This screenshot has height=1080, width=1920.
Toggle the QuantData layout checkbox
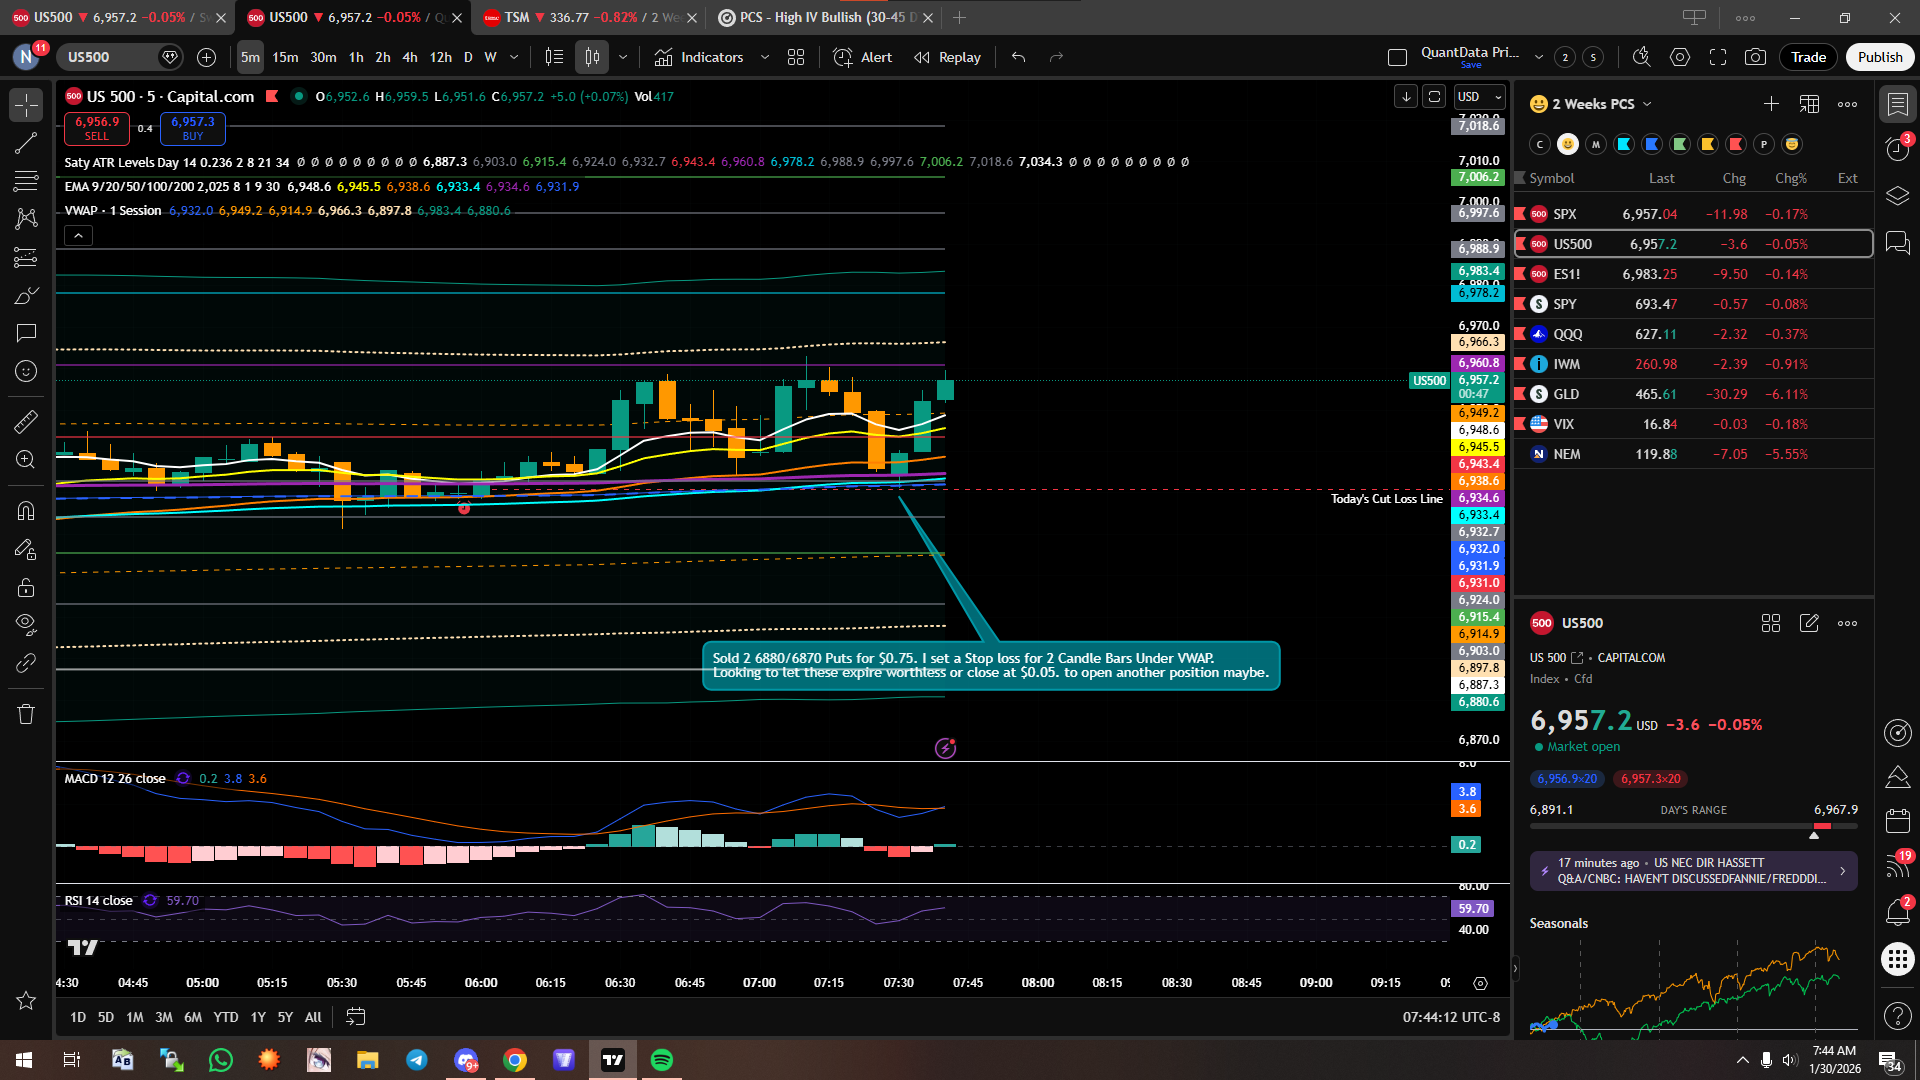[x=1398, y=57]
